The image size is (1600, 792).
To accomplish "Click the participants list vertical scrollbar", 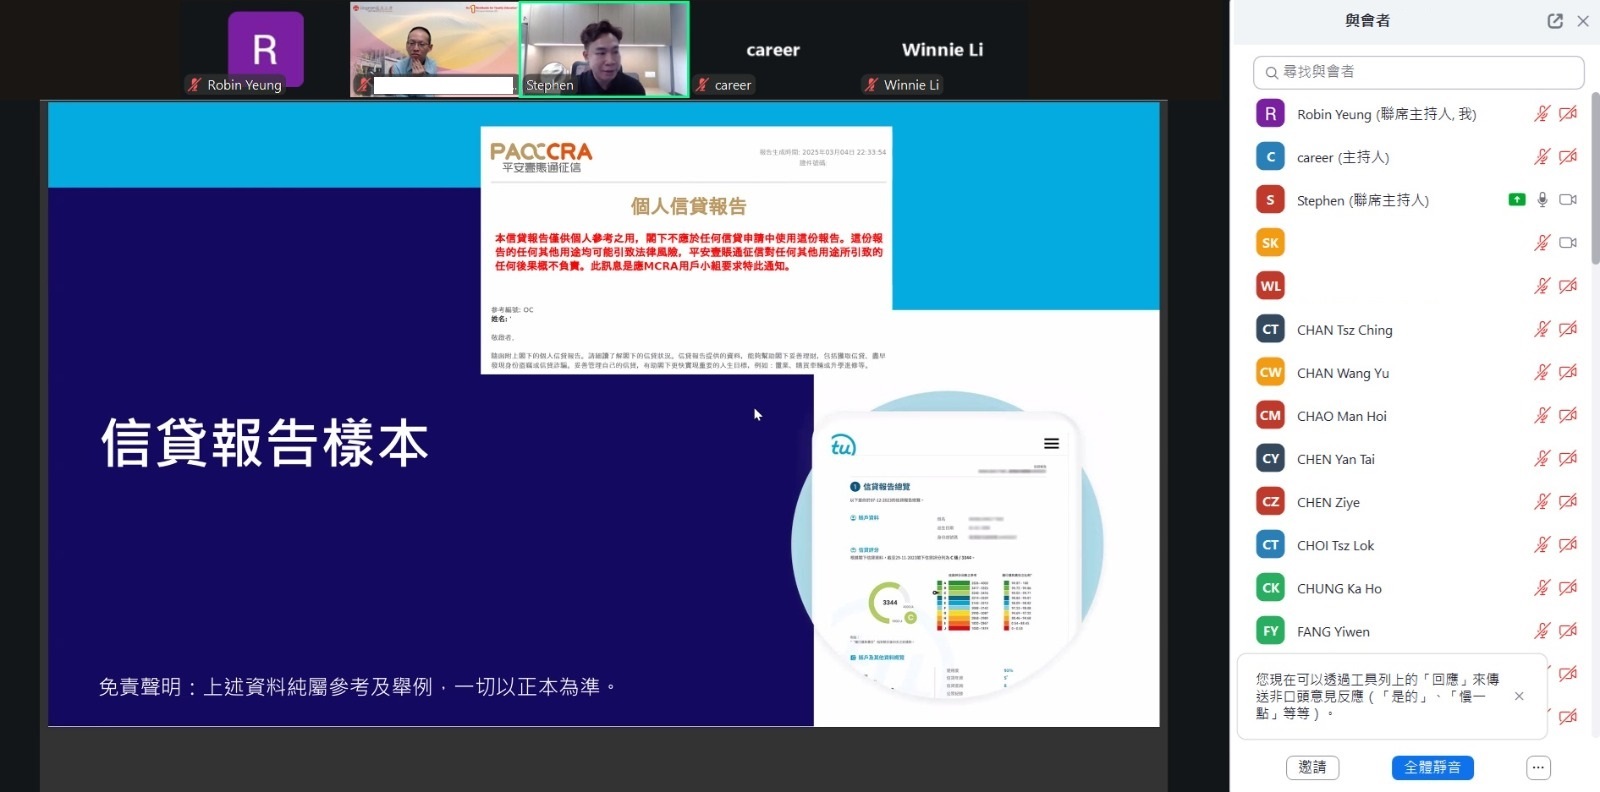I will point(1594,180).
